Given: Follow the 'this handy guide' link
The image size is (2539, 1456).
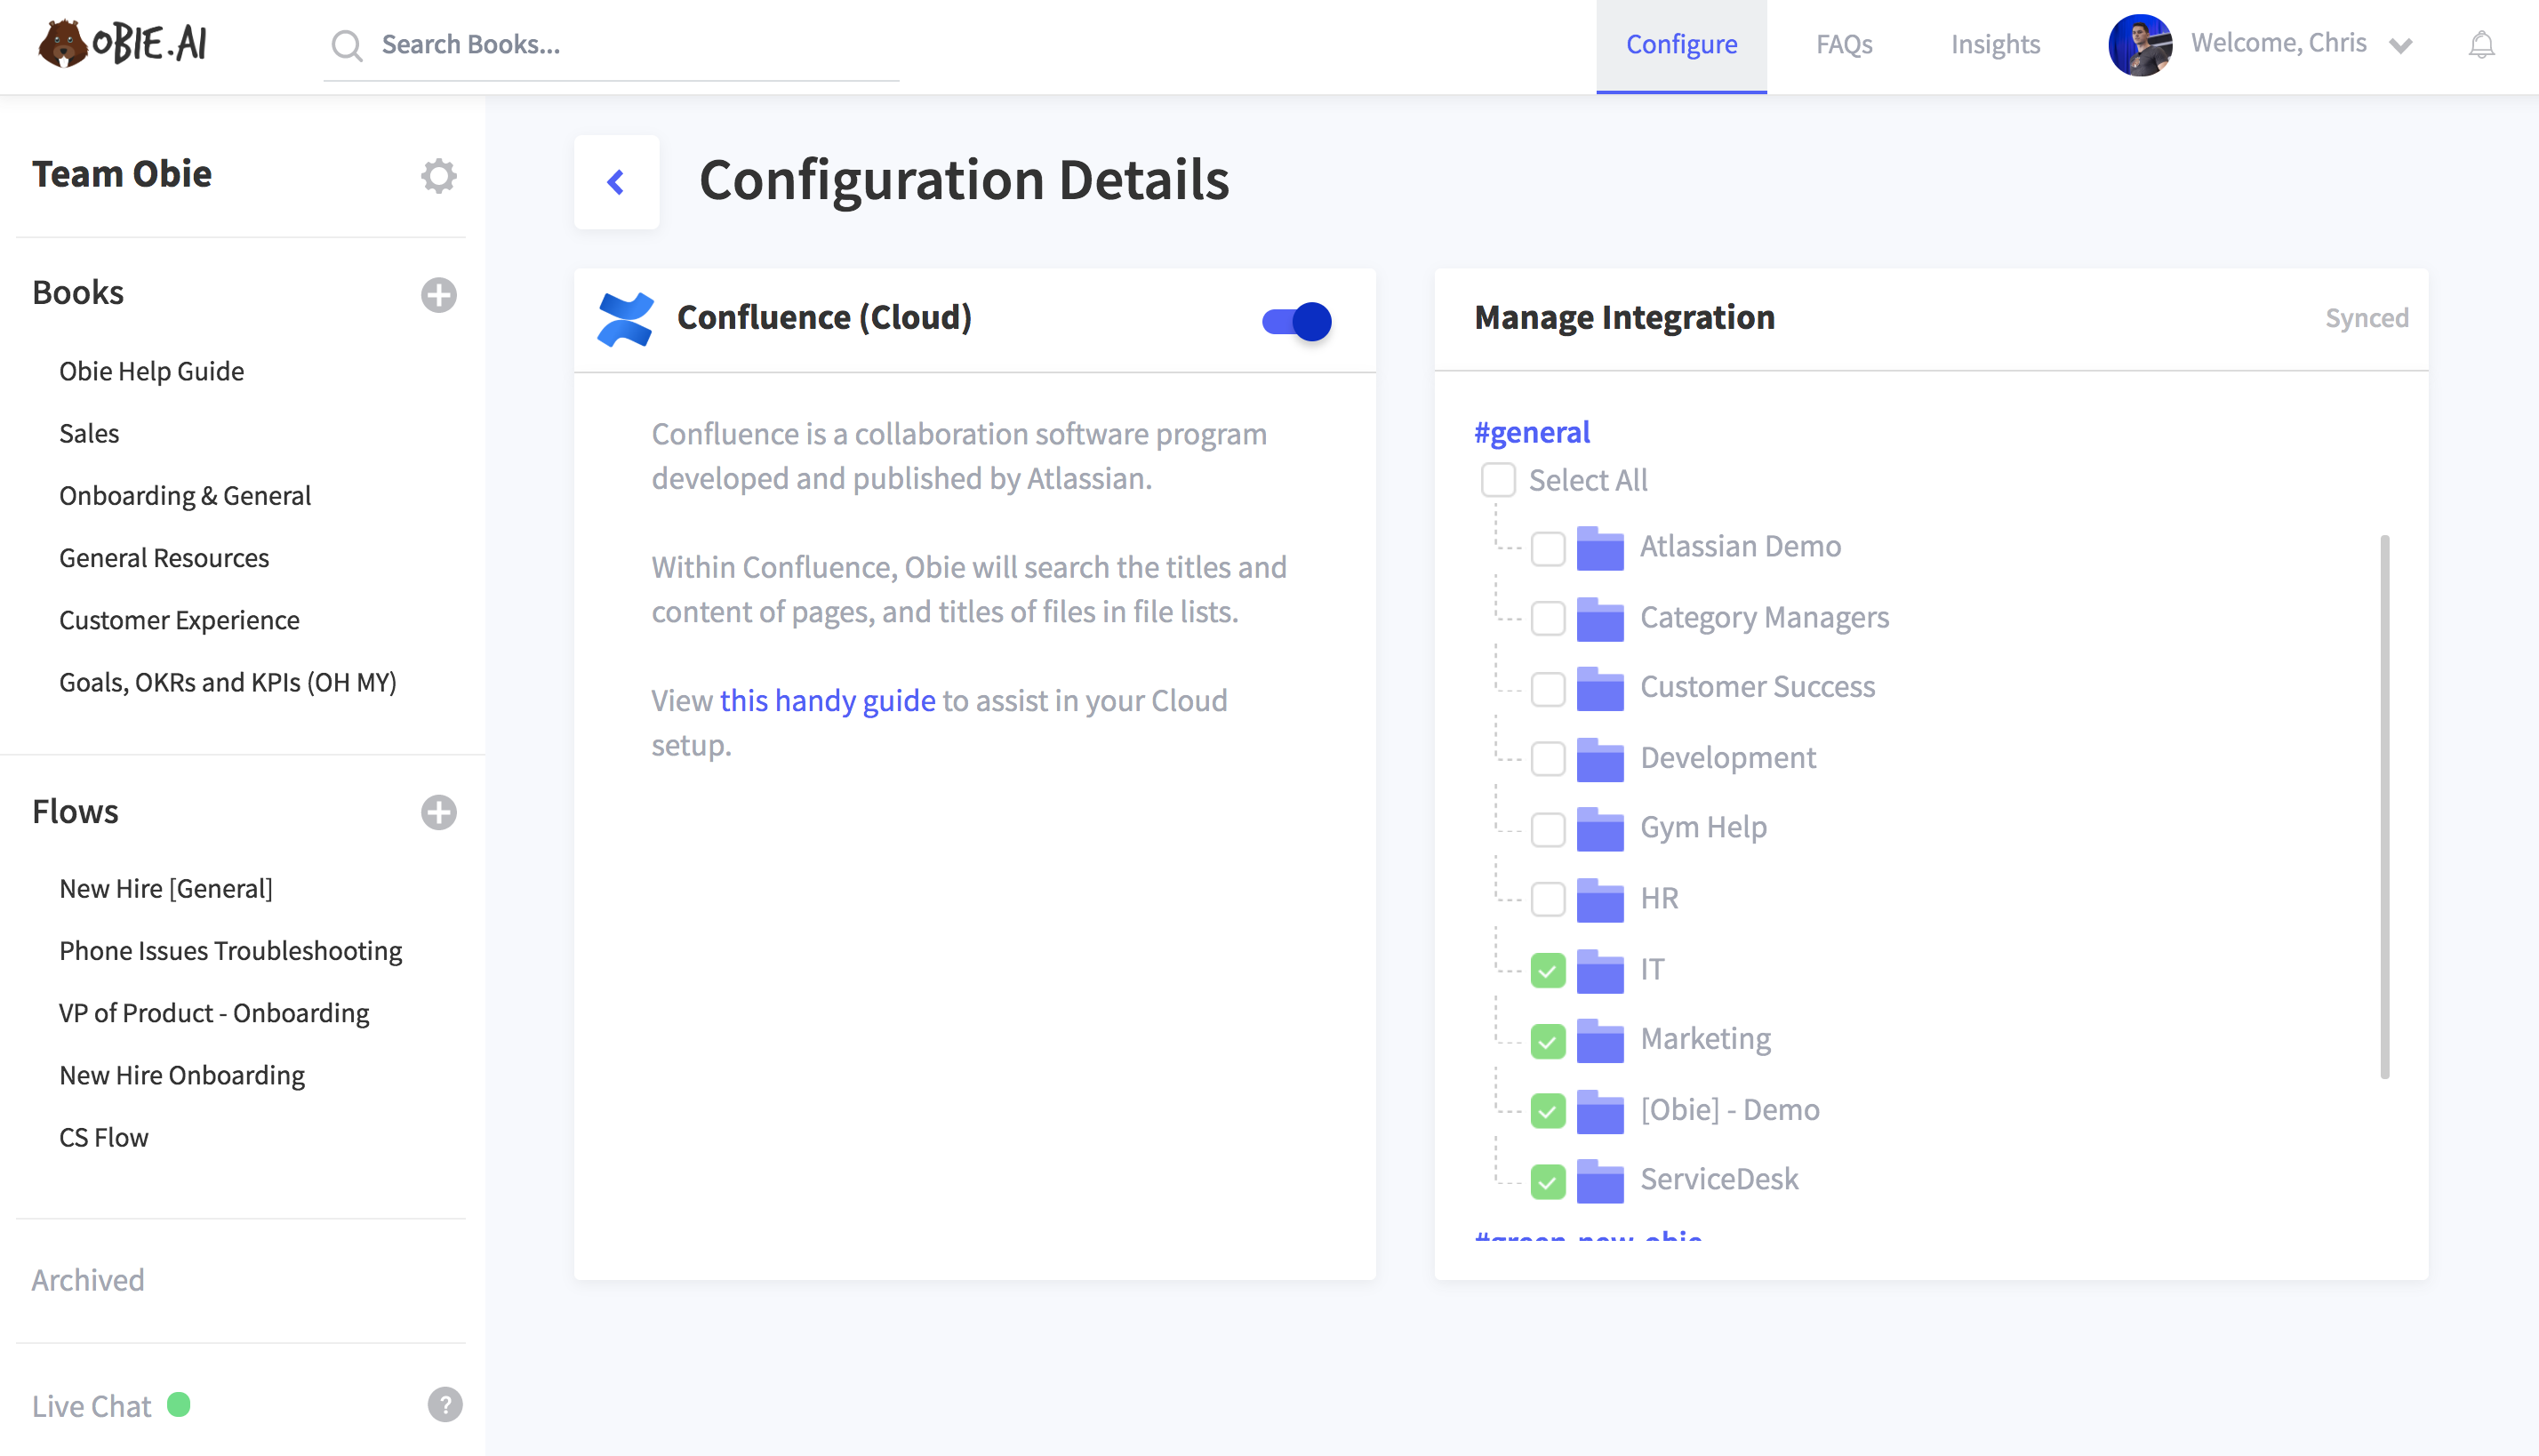Looking at the screenshot, I should point(827,700).
